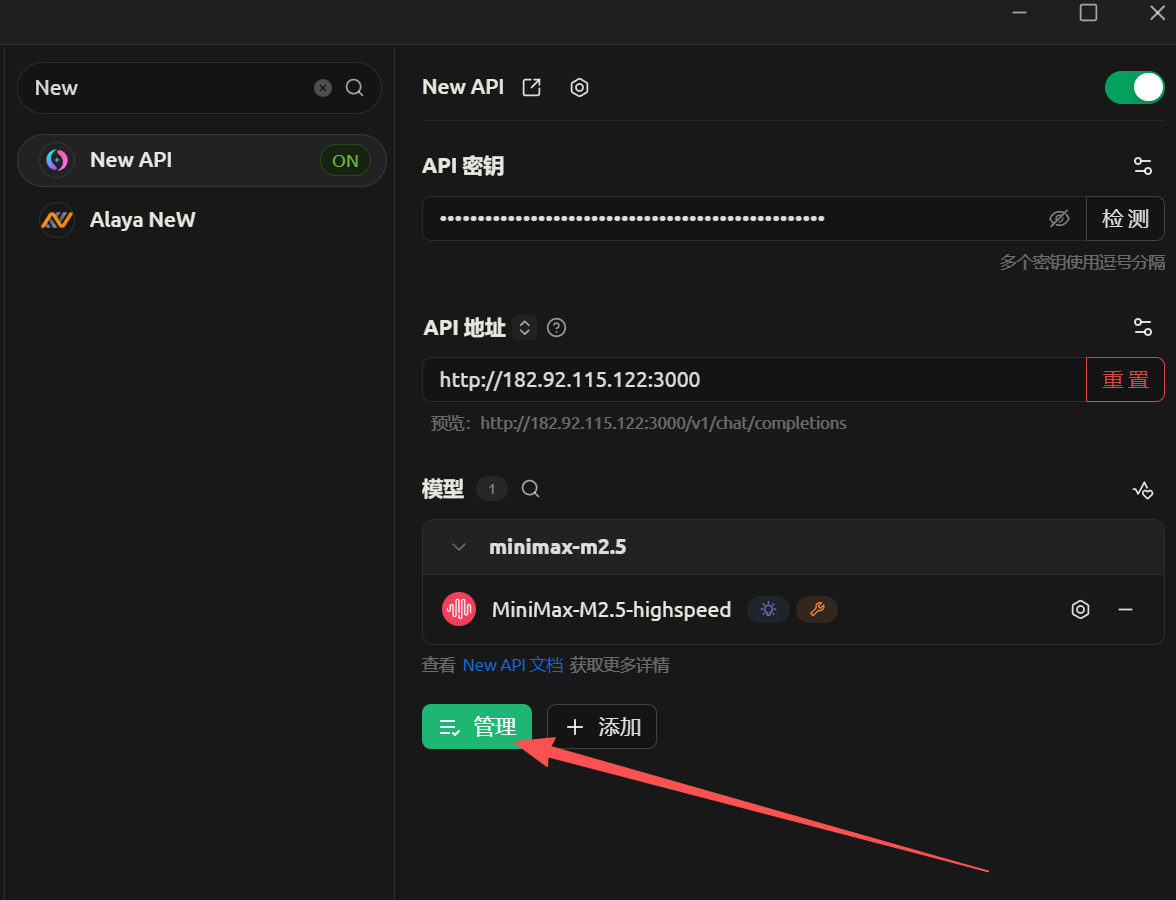Search models using the magnifier beside 模型
The image size is (1176, 900).
point(530,489)
